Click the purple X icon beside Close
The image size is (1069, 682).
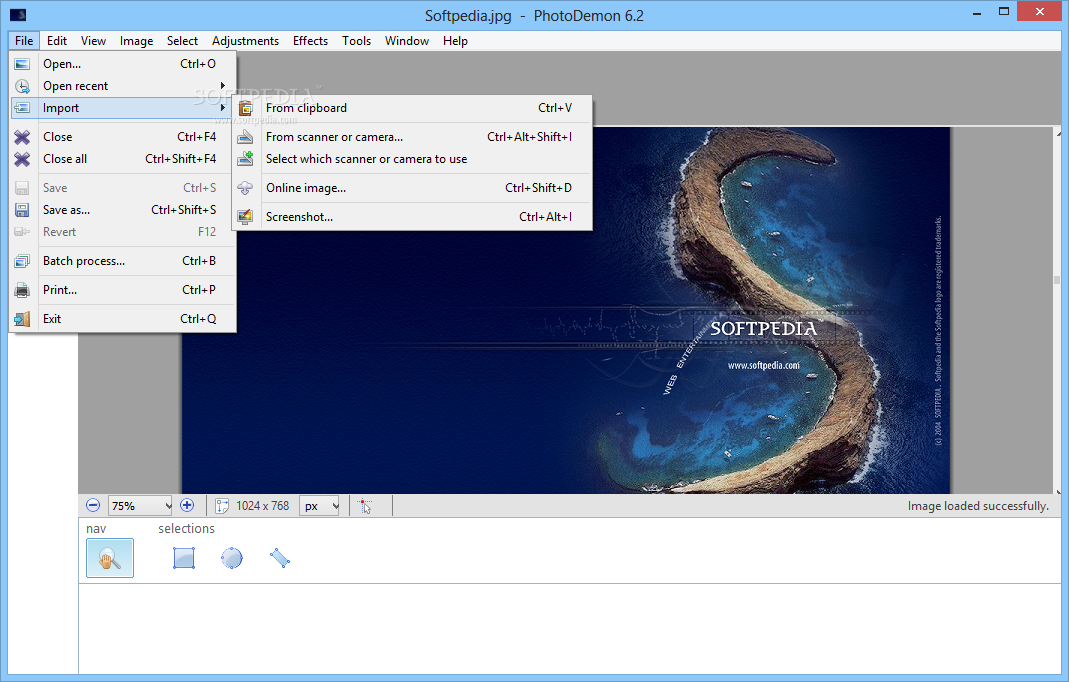click(x=22, y=137)
